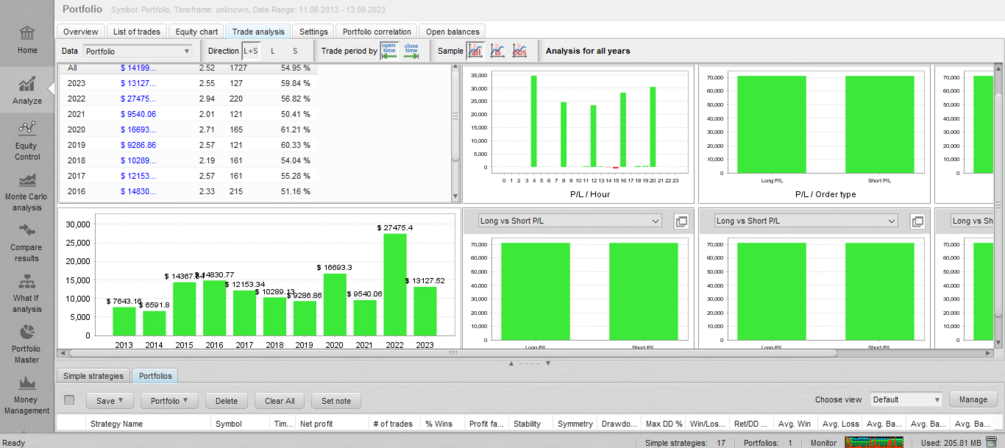
Task: Select the out-of-sample (OOS) icon
Action: 520,51
